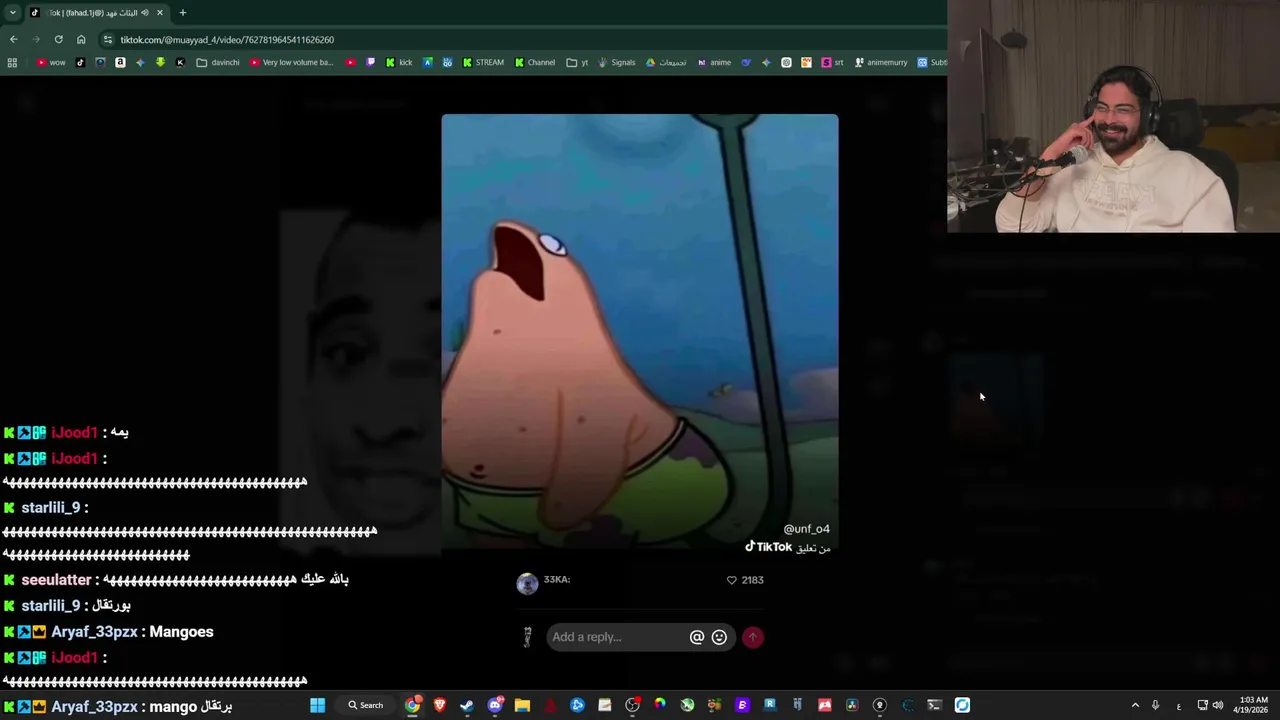The height and width of the screenshot is (720, 1280).
Task: Go back to the previous page
Action: coord(13,39)
